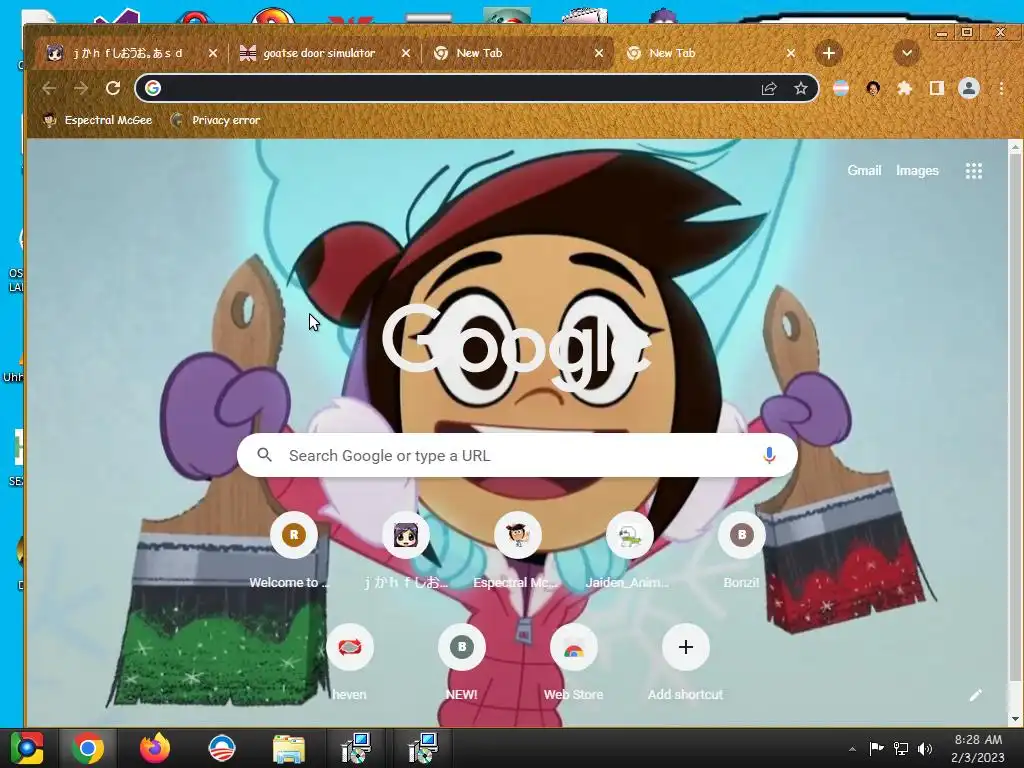Close the first Japanese-titled tab
The width and height of the screenshot is (1024, 768).
213,53
